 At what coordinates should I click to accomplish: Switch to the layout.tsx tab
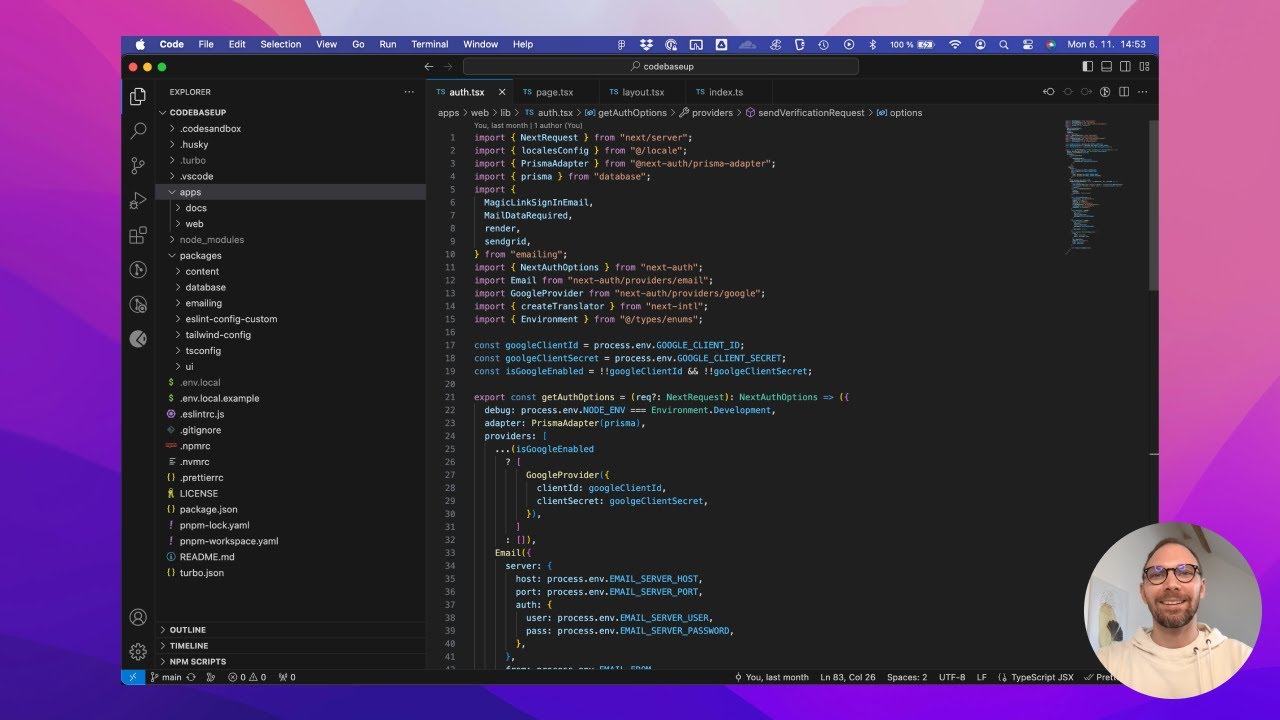(x=643, y=92)
